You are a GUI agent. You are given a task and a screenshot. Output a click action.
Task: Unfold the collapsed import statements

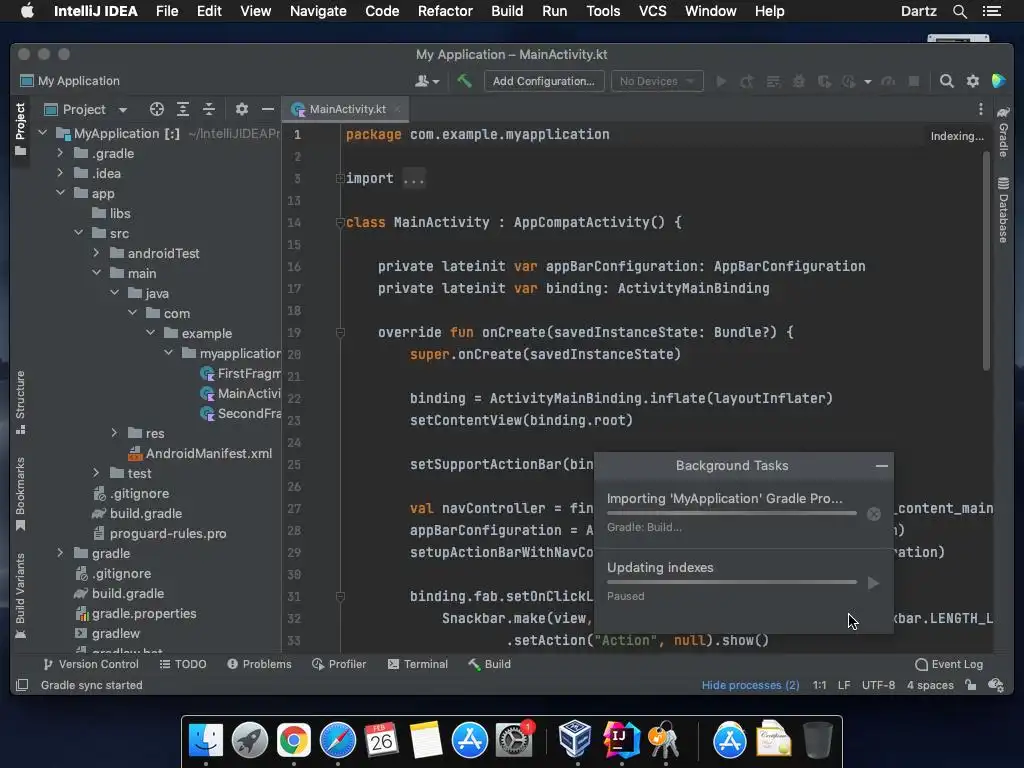(x=340, y=178)
